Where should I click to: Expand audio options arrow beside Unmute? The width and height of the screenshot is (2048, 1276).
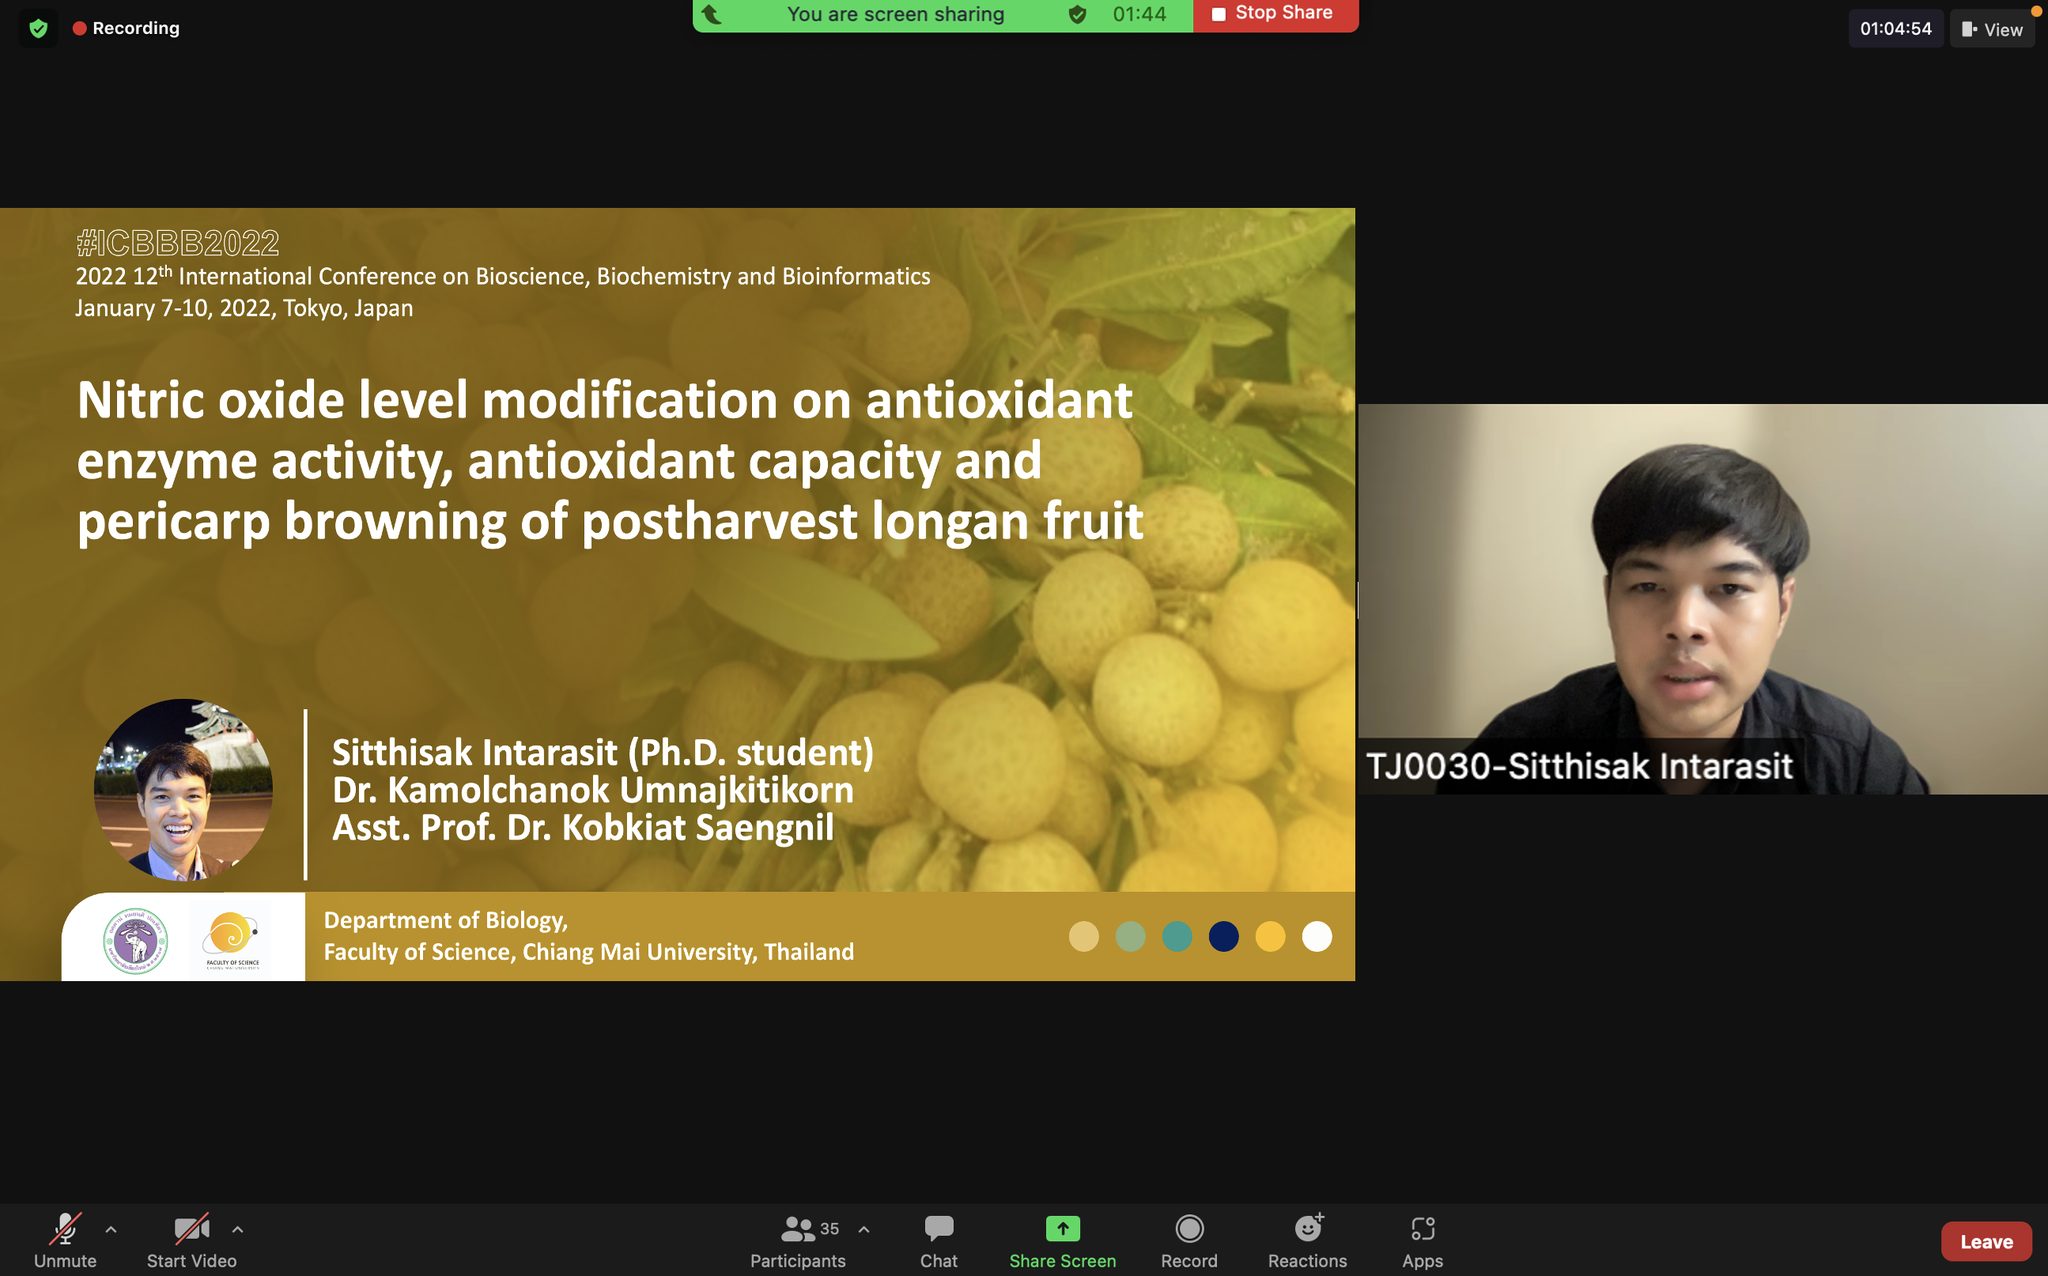(x=111, y=1230)
